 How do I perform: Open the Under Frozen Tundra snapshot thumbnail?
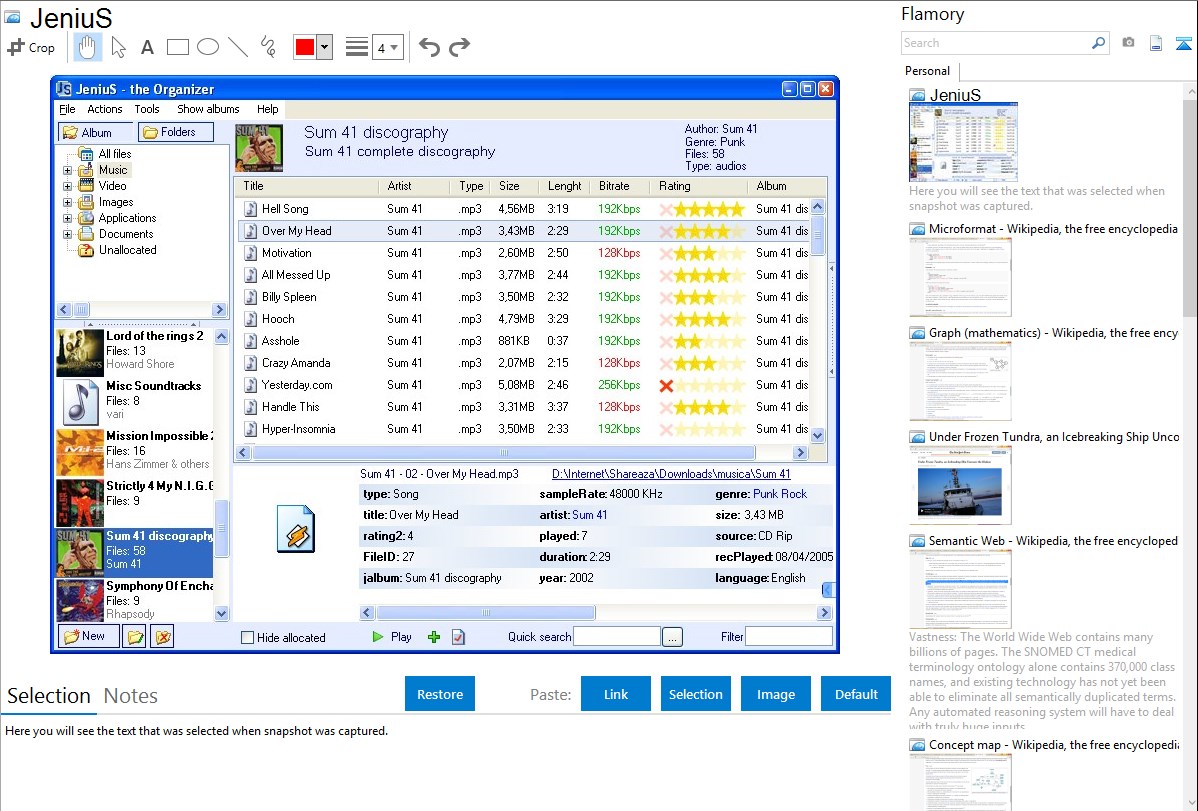pyautogui.click(x=960, y=485)
